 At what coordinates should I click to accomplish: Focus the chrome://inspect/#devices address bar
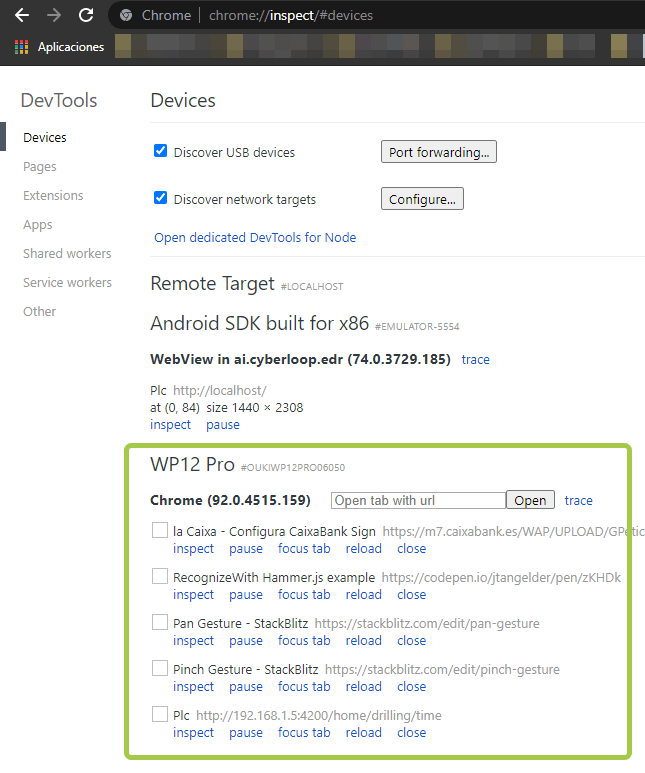tap(290, 15)
